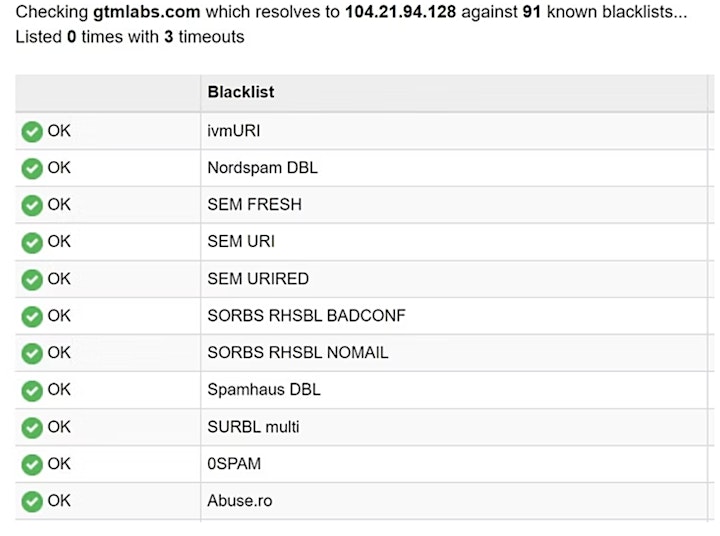Viewport: 720px width, 536px height.
Task: Click the green icon for SORBS RHSBL NOMAIL
Action: point(32,354)
